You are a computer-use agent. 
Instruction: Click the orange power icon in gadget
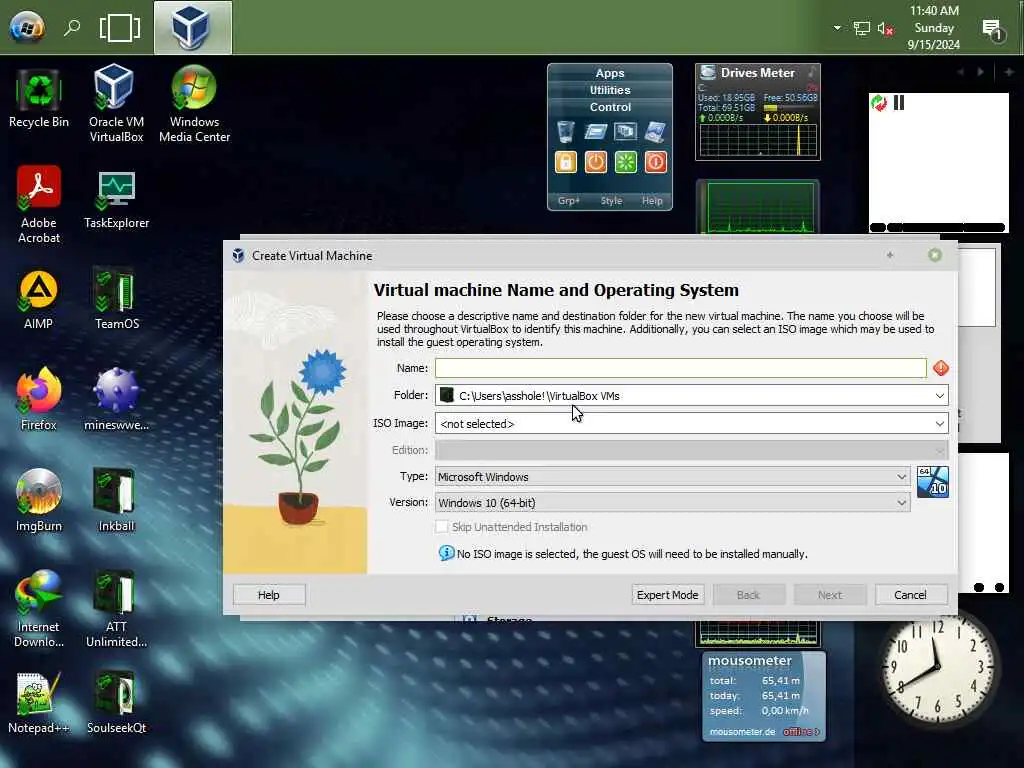click(596, 162)
